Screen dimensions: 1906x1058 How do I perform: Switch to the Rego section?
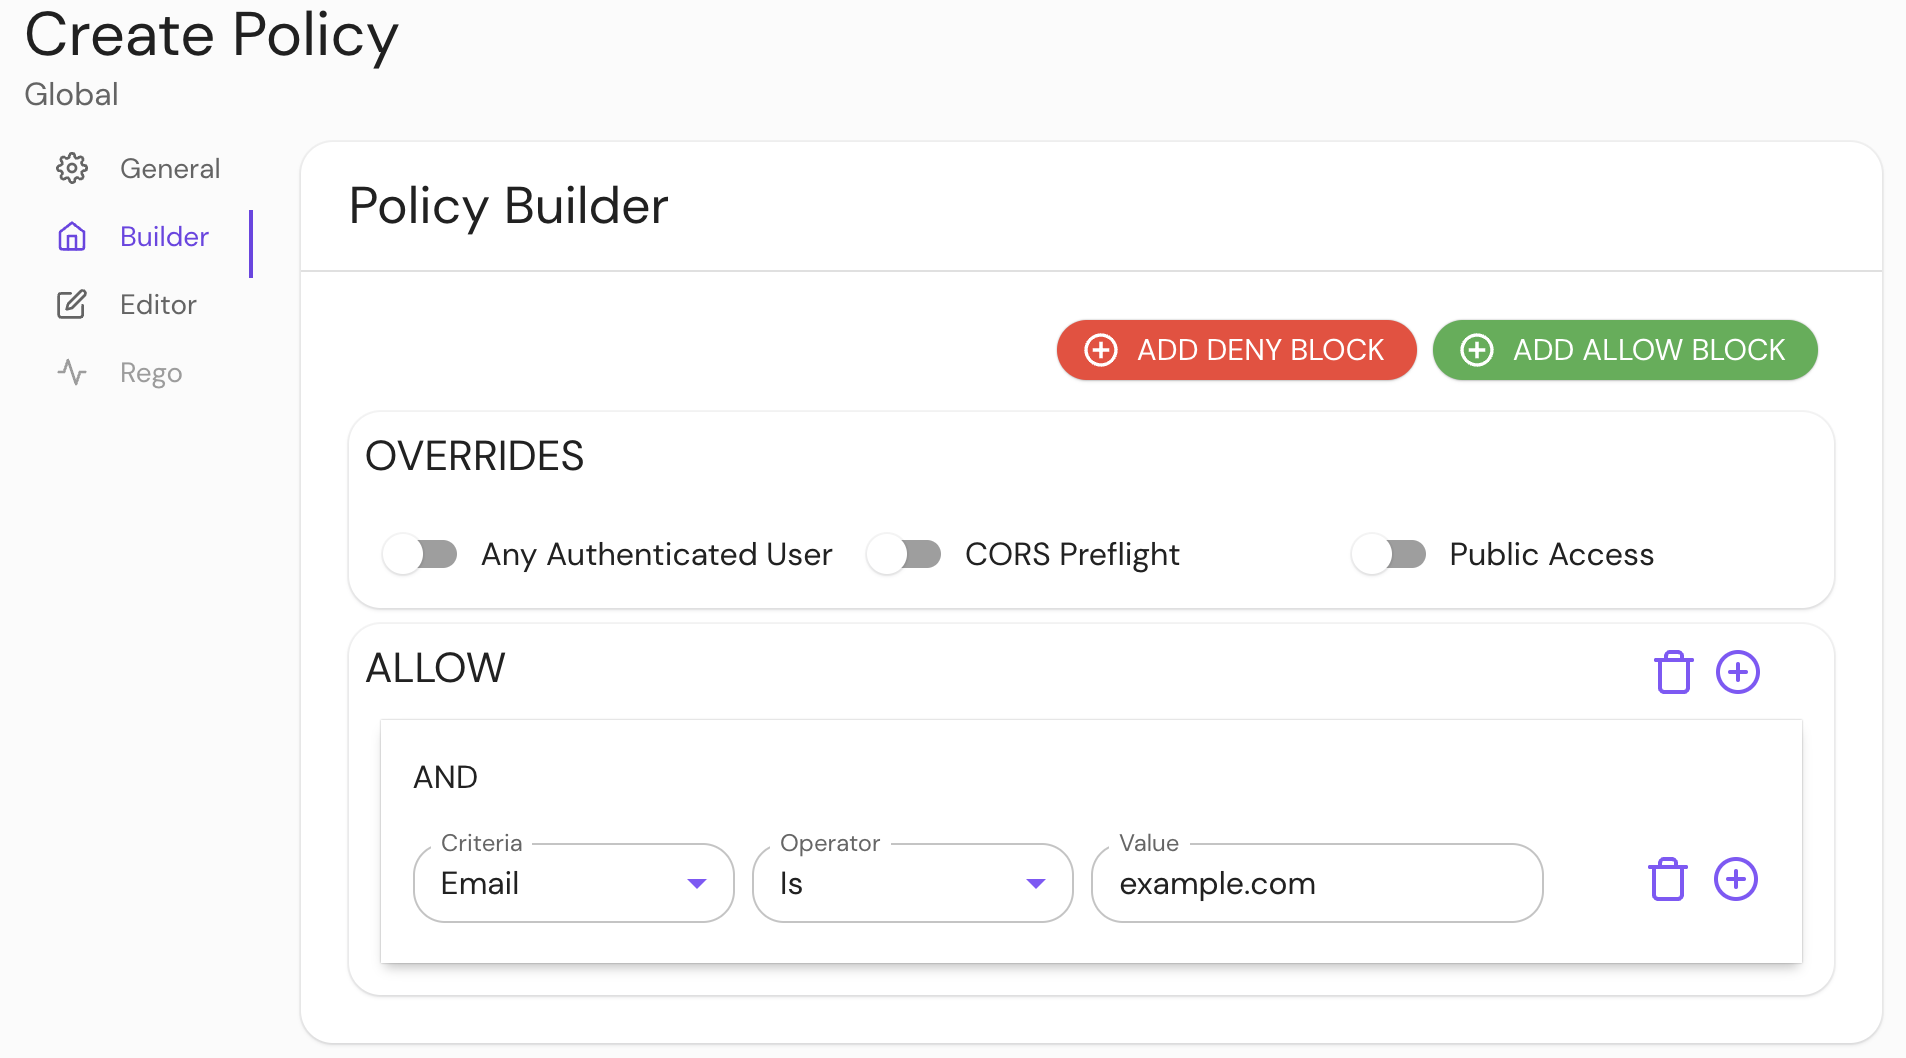[x=151, y=372]
